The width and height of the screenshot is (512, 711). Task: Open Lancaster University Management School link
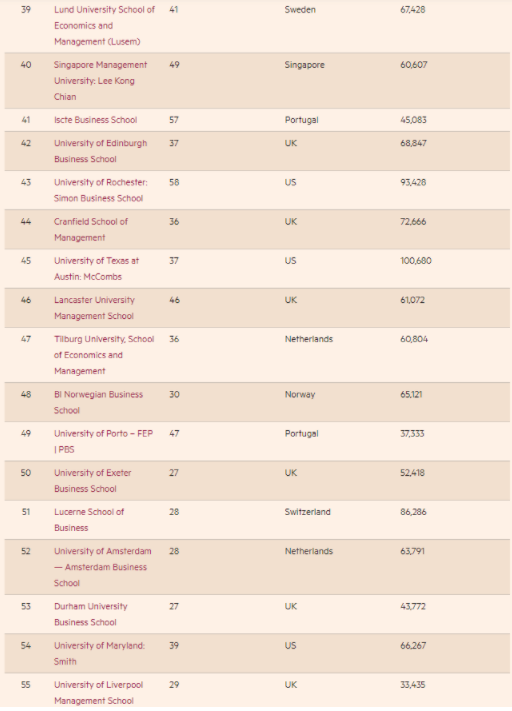[x=94, y=308]
